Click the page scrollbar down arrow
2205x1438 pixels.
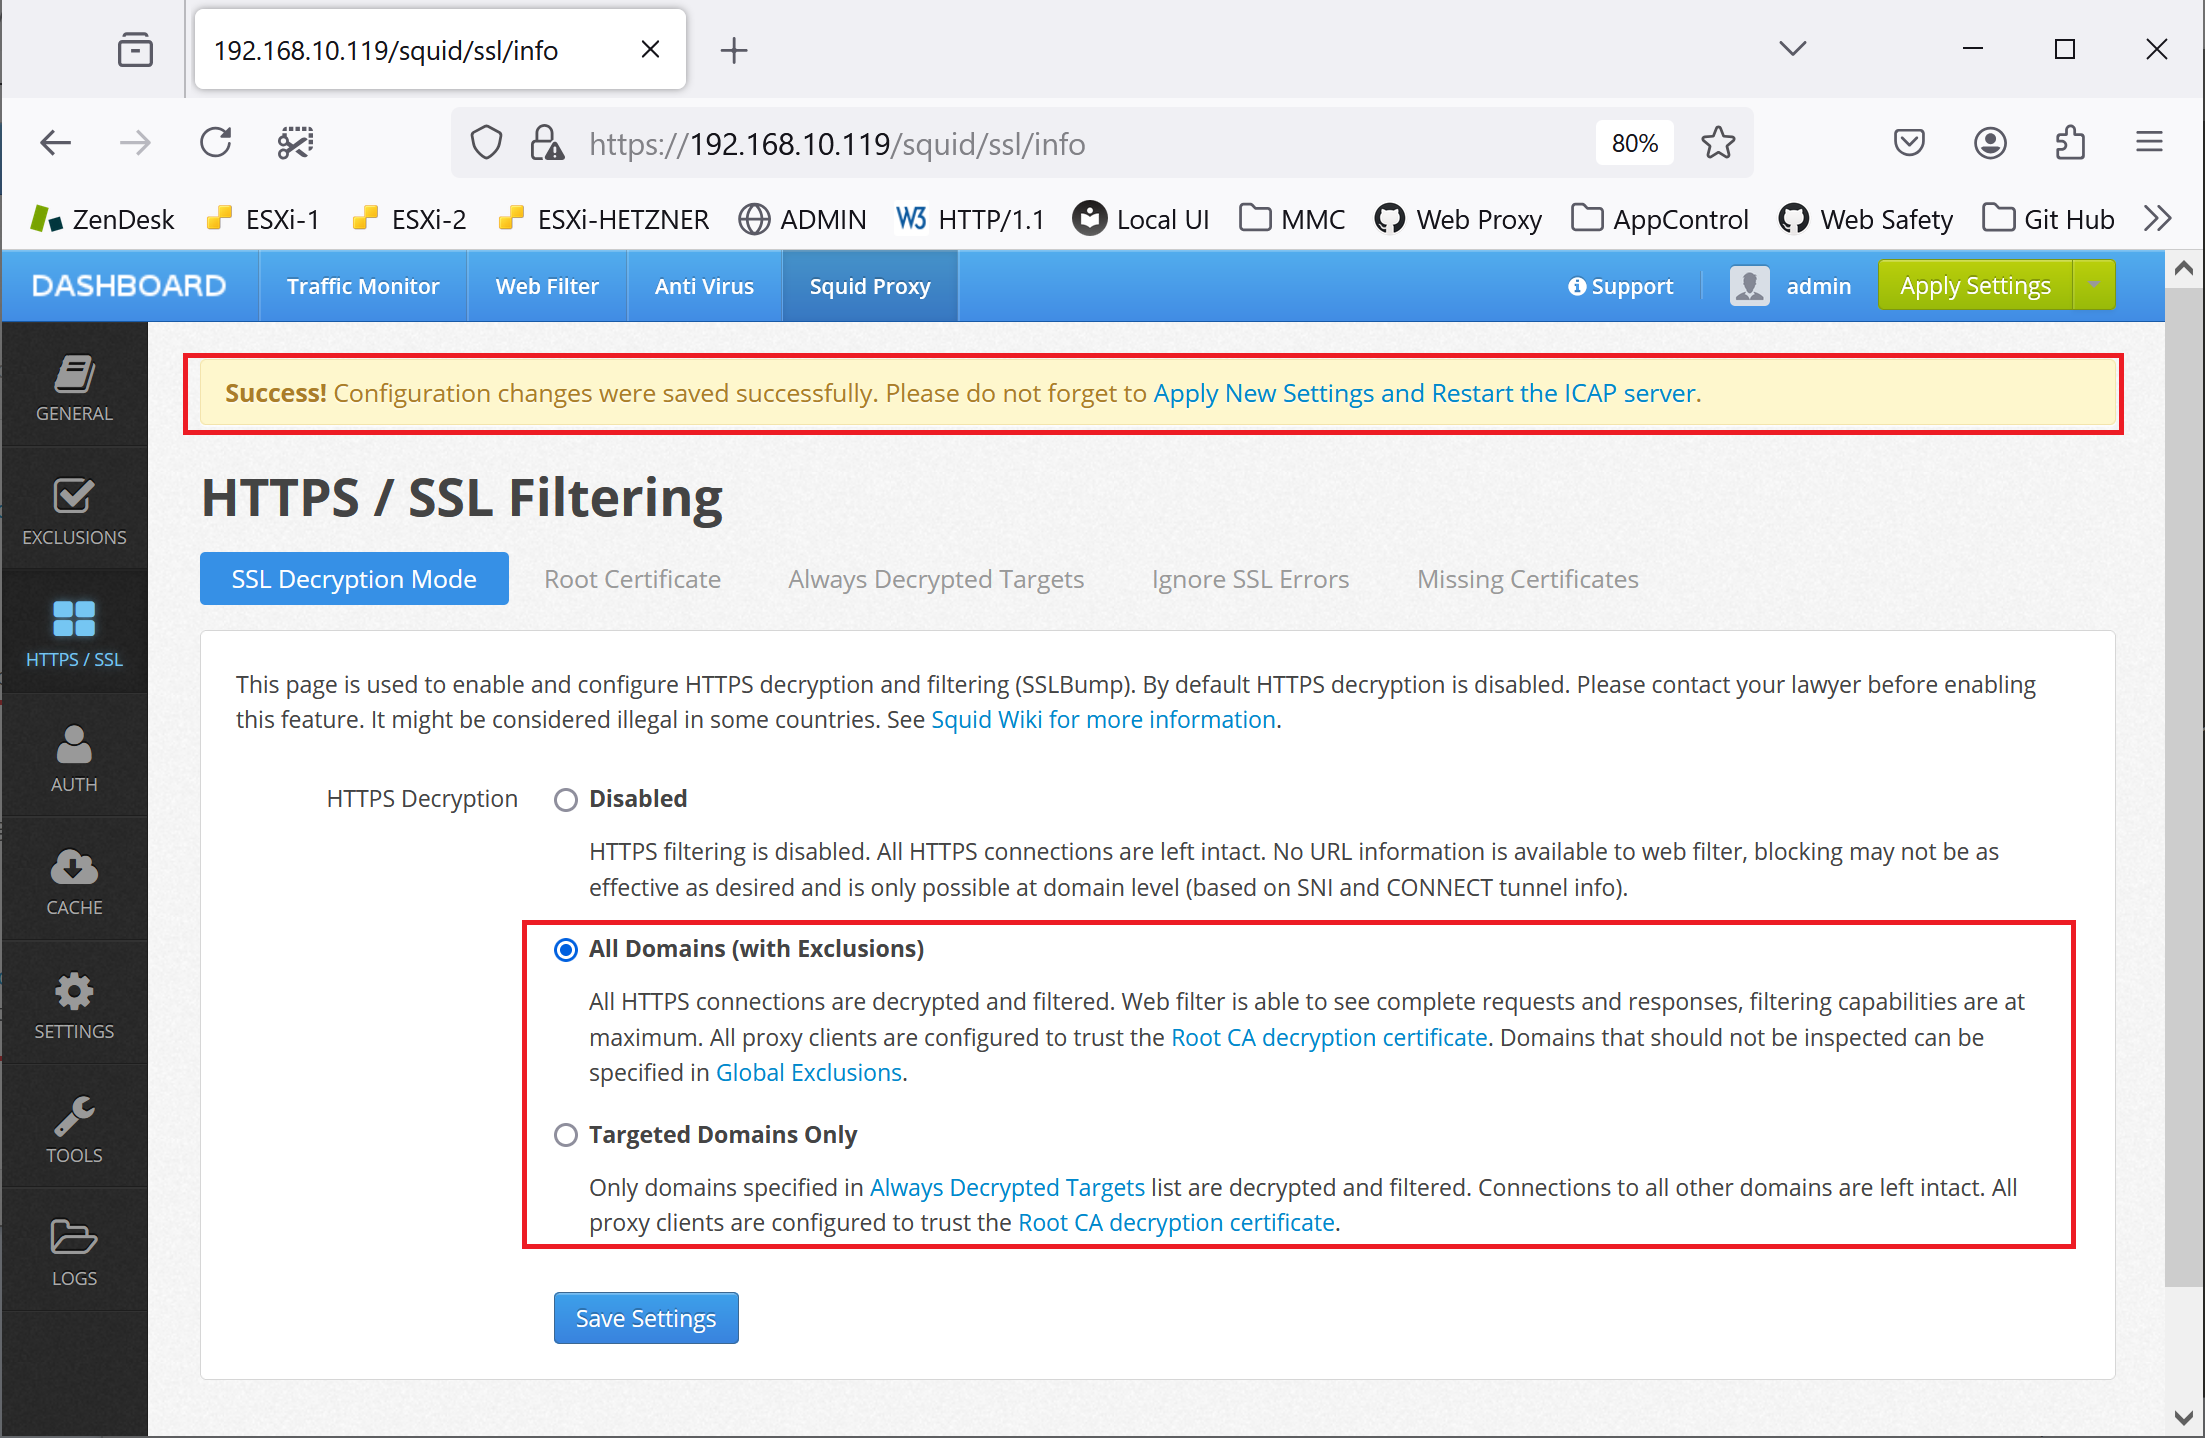tap(2184, 1417)
